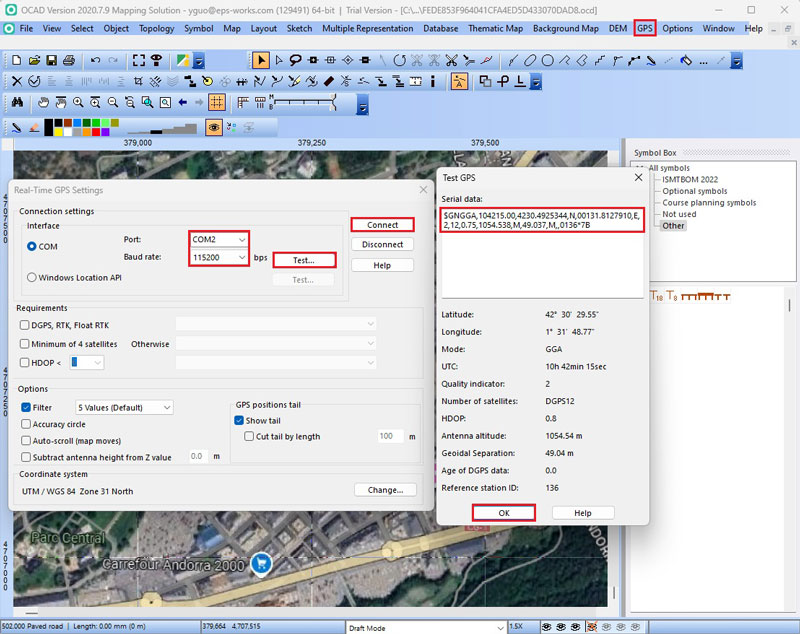
Task: Toggle the grid display icon
Action: pos(216,103)
